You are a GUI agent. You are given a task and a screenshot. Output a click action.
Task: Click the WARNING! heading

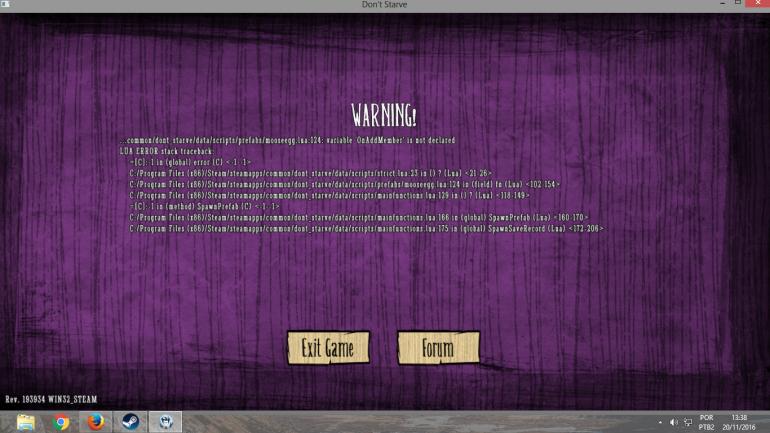(x=384, y=116)
